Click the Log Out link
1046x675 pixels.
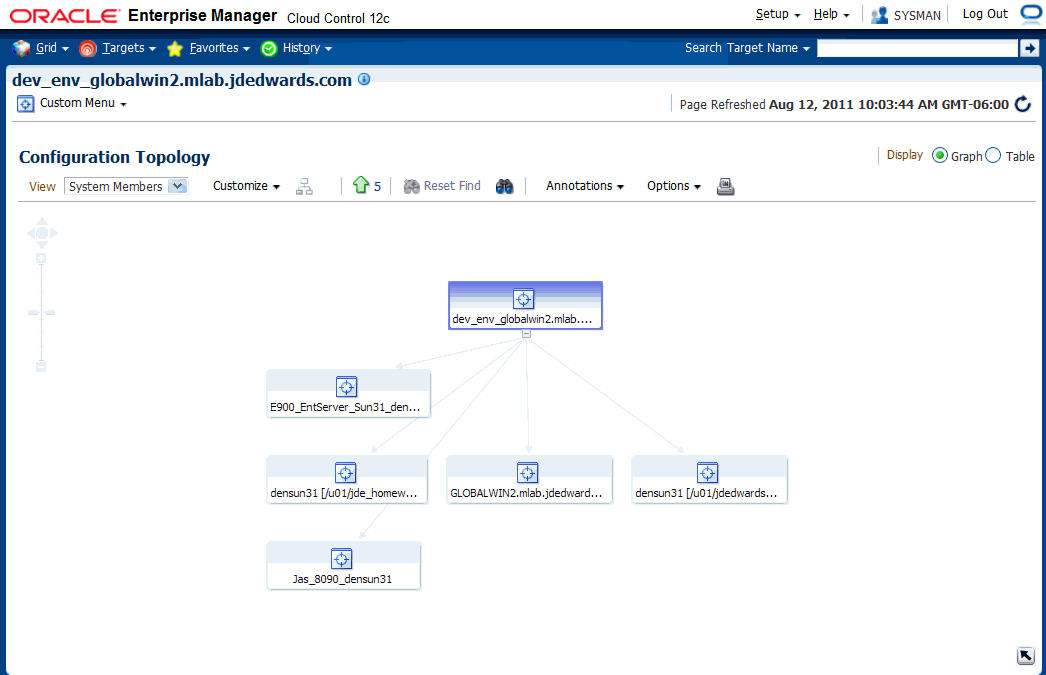click(x=985, y=14)
